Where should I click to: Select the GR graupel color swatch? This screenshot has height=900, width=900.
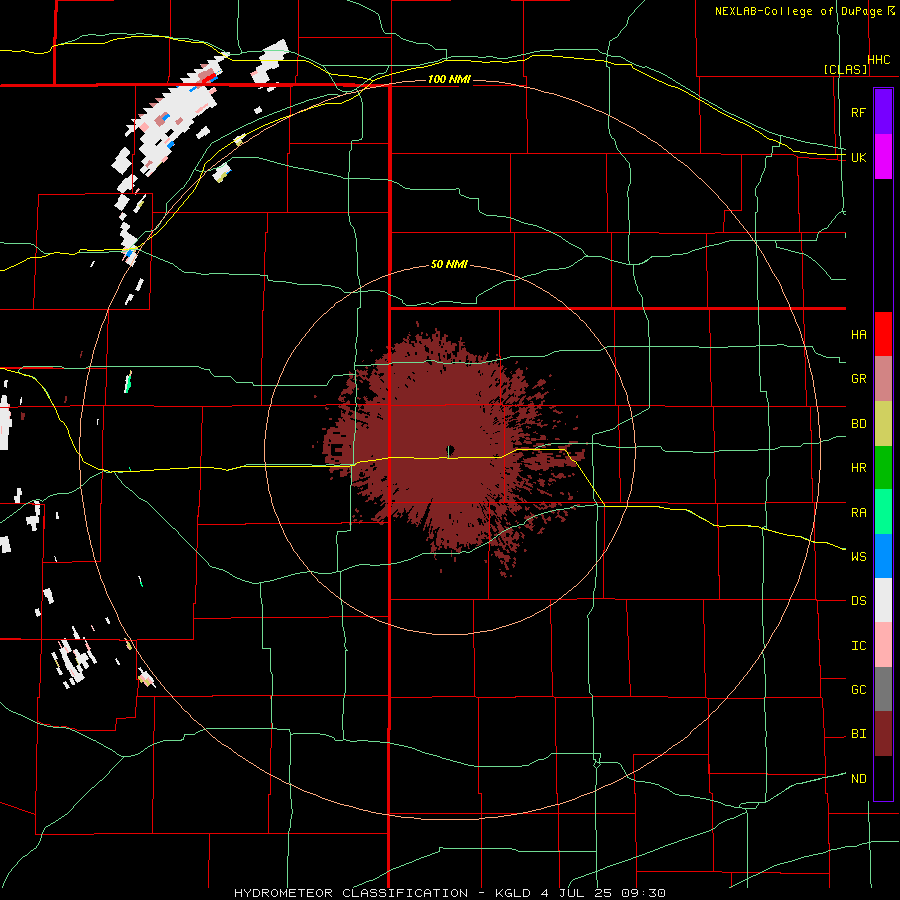pos(883,379)
